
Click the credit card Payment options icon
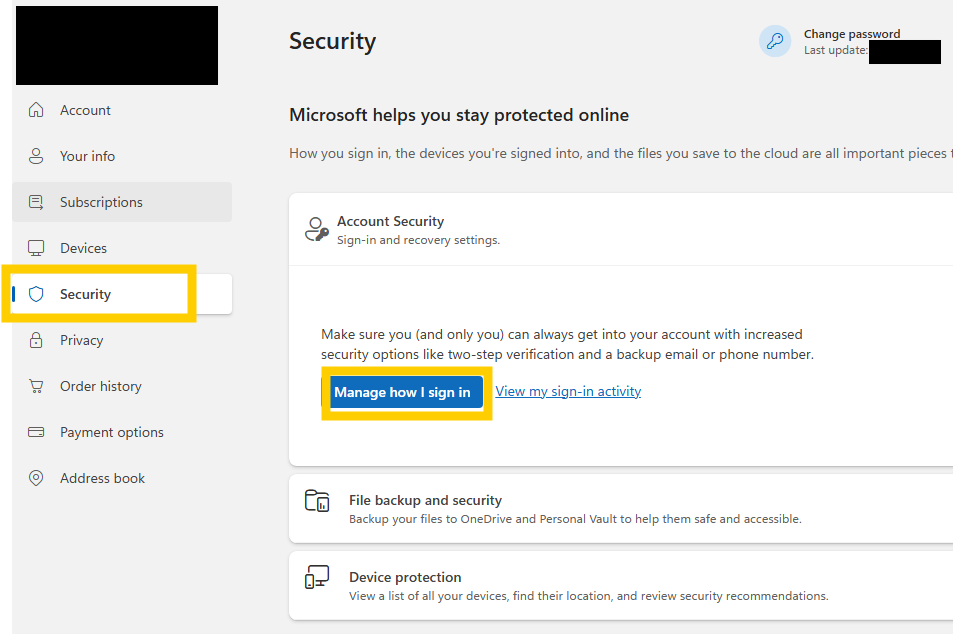click(37, 432)
